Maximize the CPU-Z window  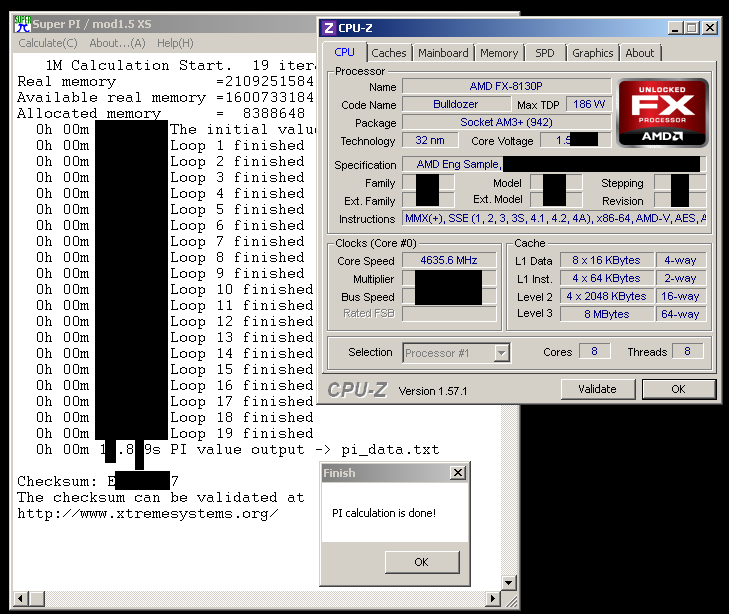691,28
